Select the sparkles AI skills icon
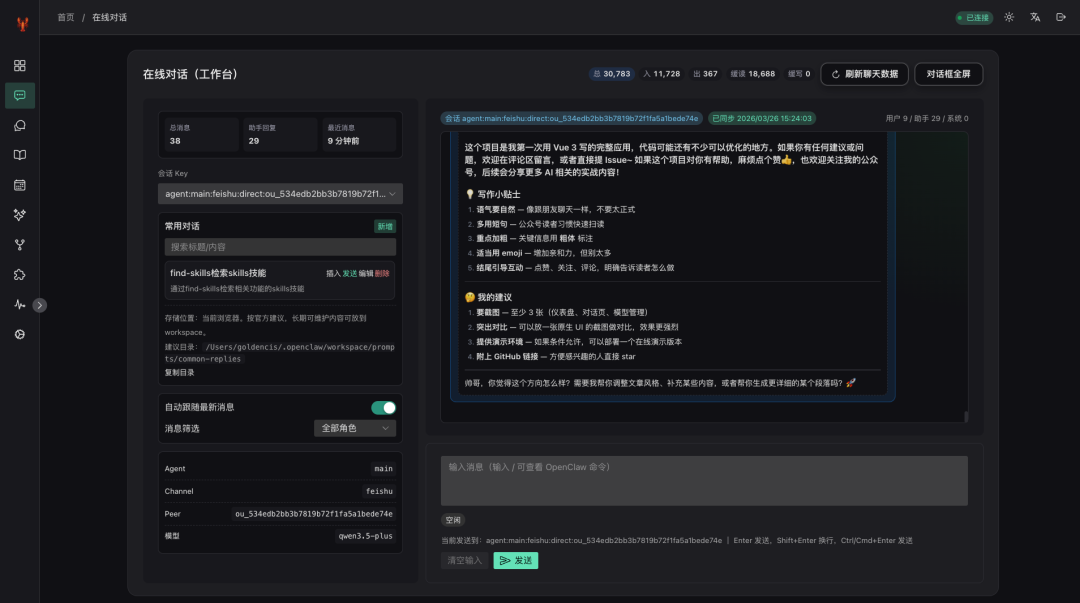 pos(20,214)
